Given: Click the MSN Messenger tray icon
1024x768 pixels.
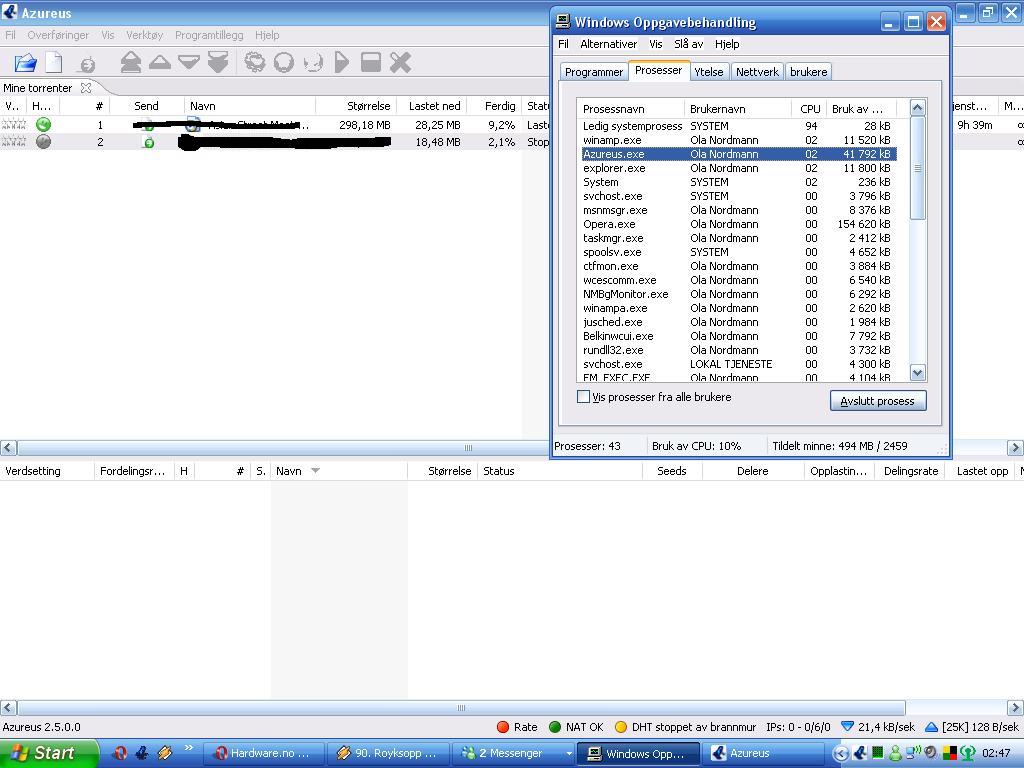Looking at the screenshot, I should (x=895, y=754).
